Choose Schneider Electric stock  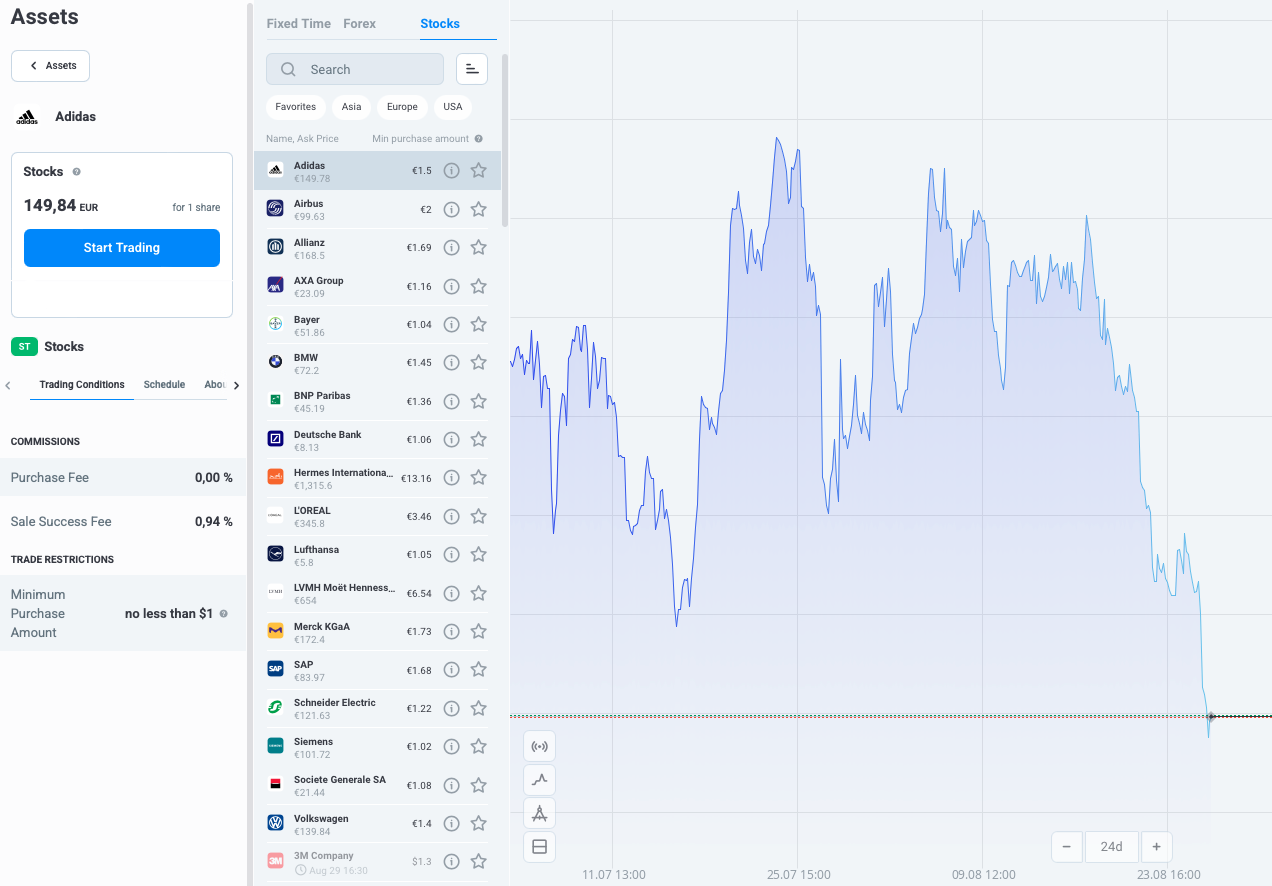377,708
